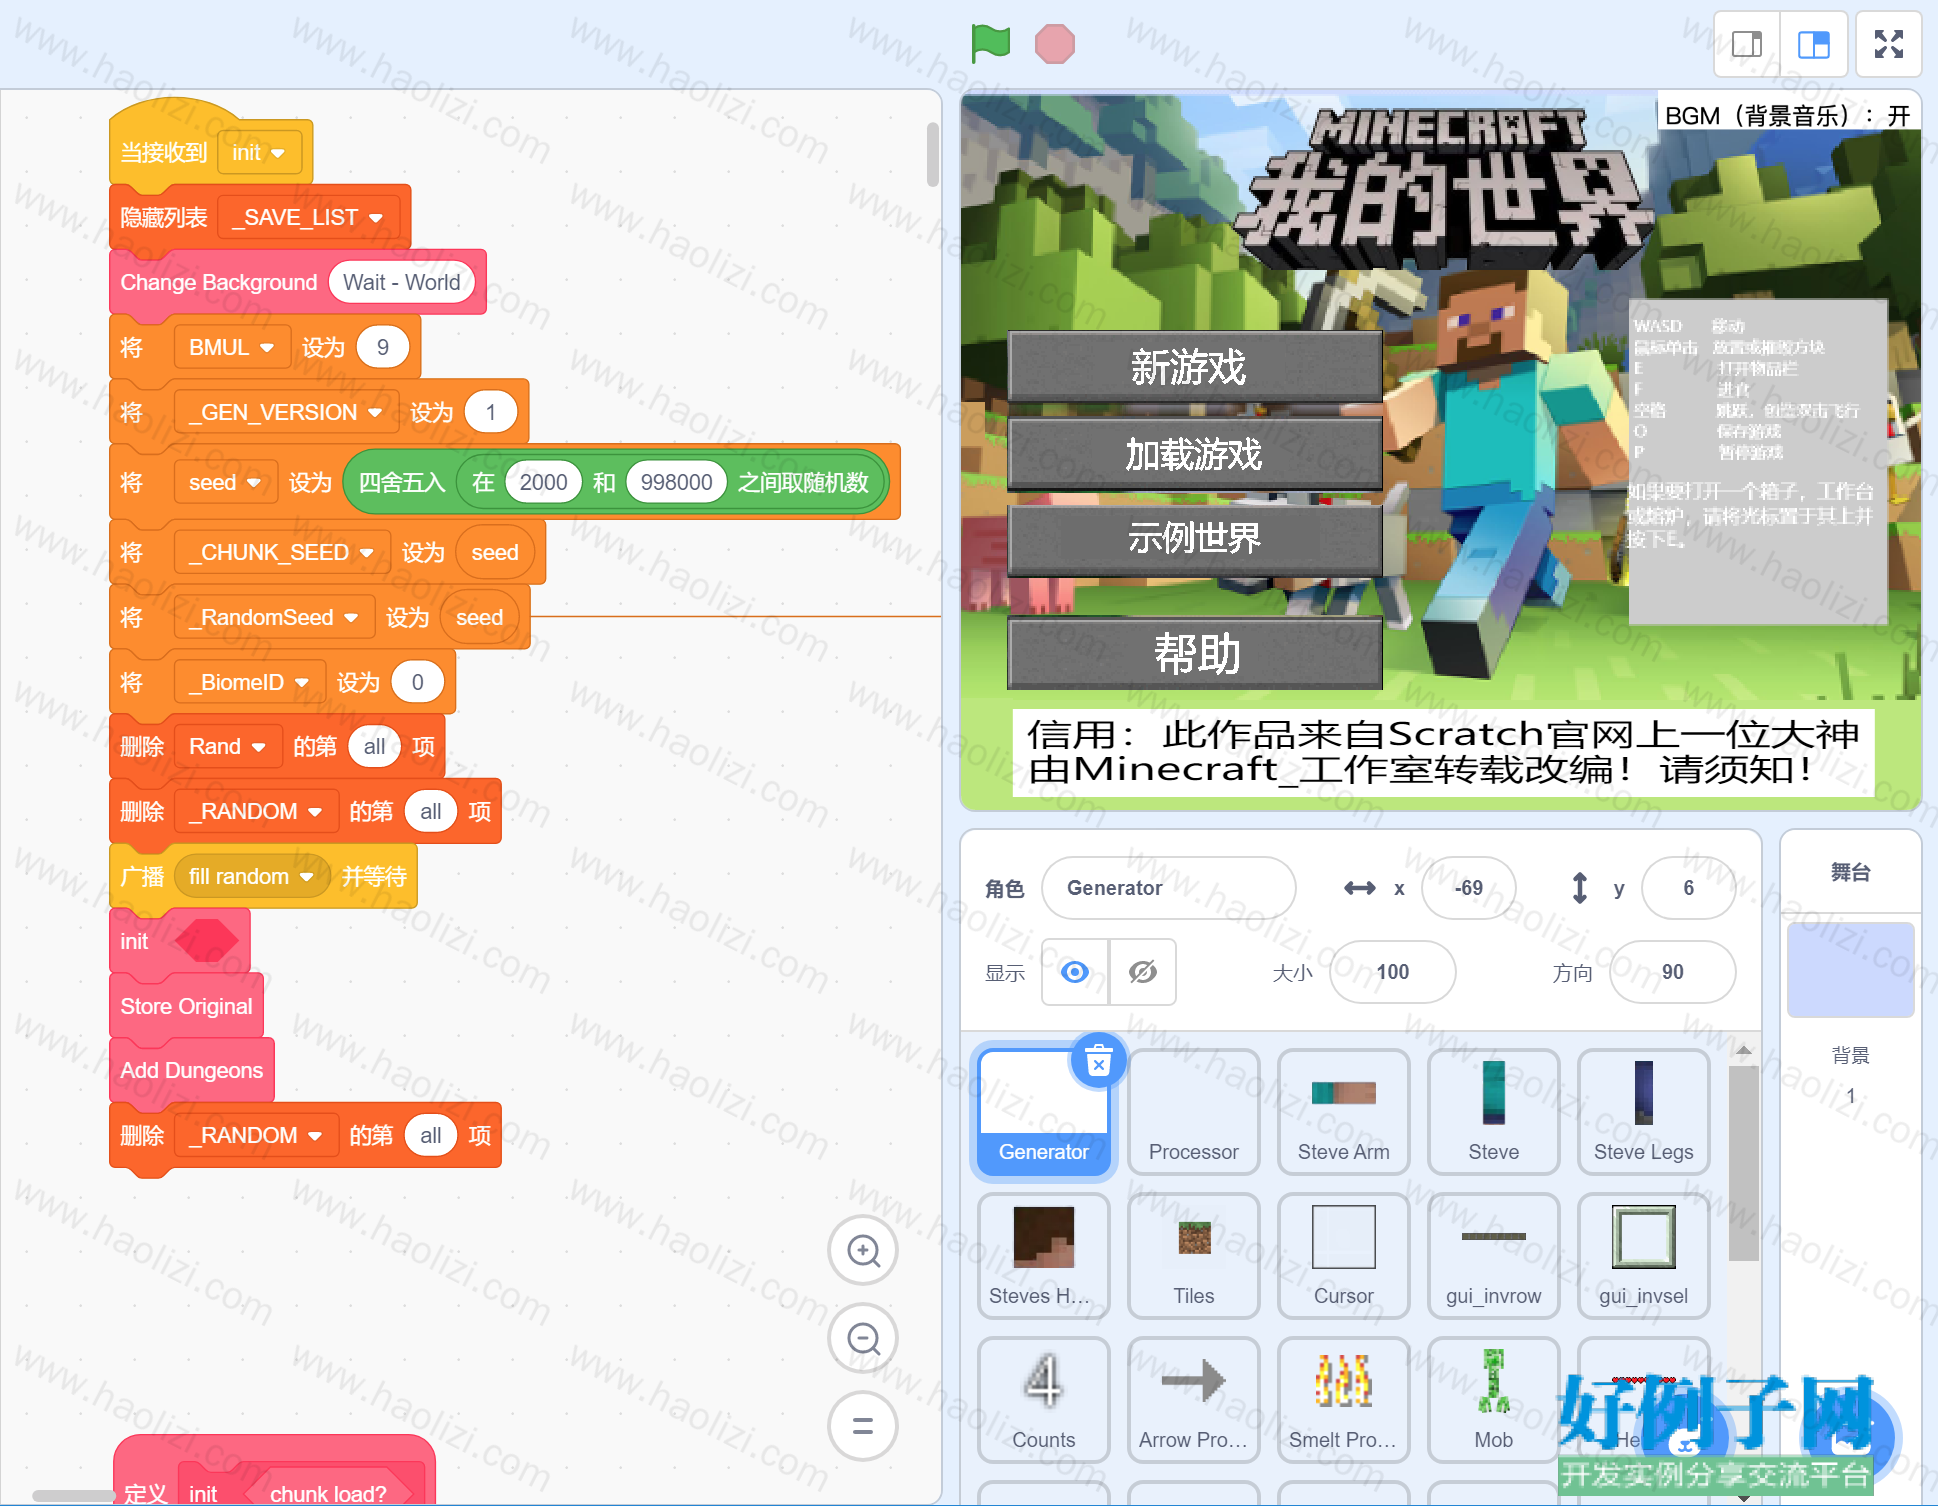The image size is (1938, 1506).
Task: Select the gui_invsel sprite
Action: point(1643,1255)
